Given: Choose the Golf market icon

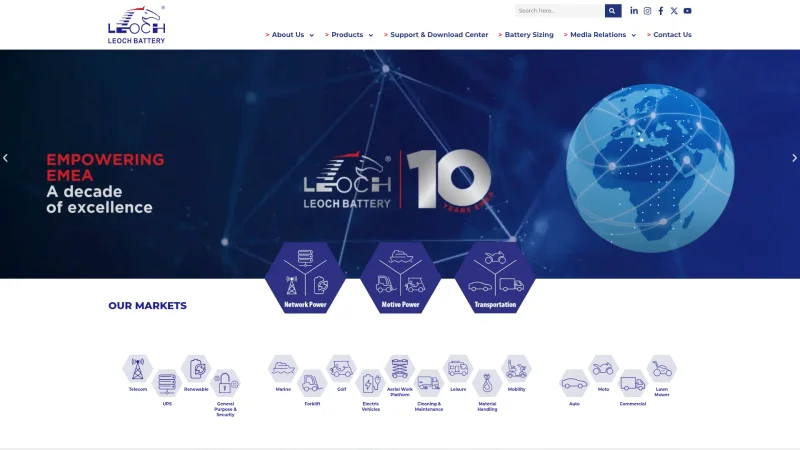Looking at the screenshot, I should pyautogui.click(x=341, y=369).
